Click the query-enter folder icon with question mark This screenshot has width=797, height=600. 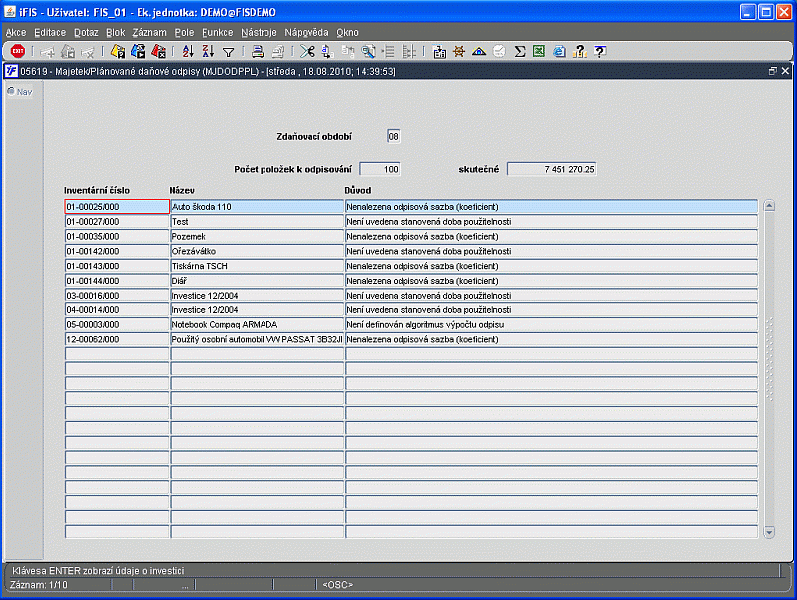118,51
